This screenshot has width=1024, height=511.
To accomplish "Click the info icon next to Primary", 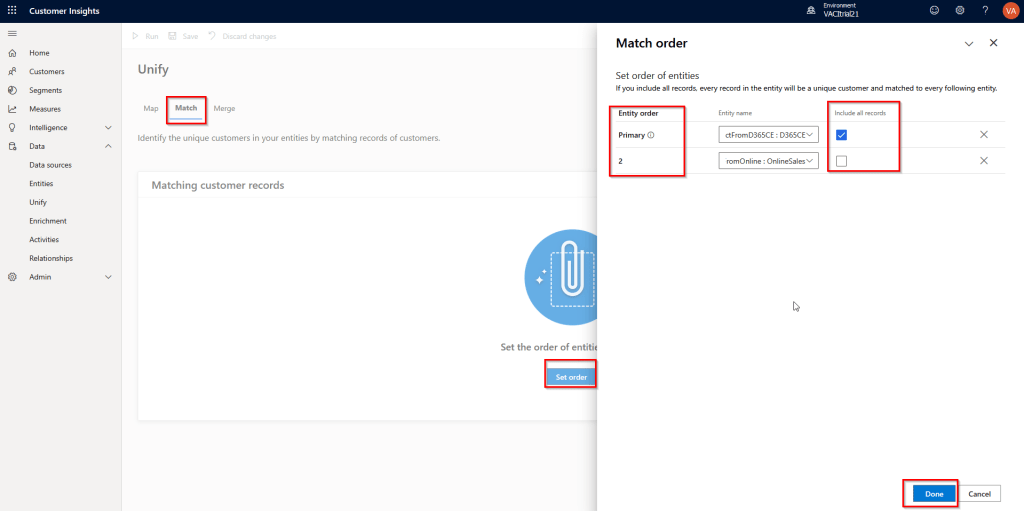I will point(651,135).
